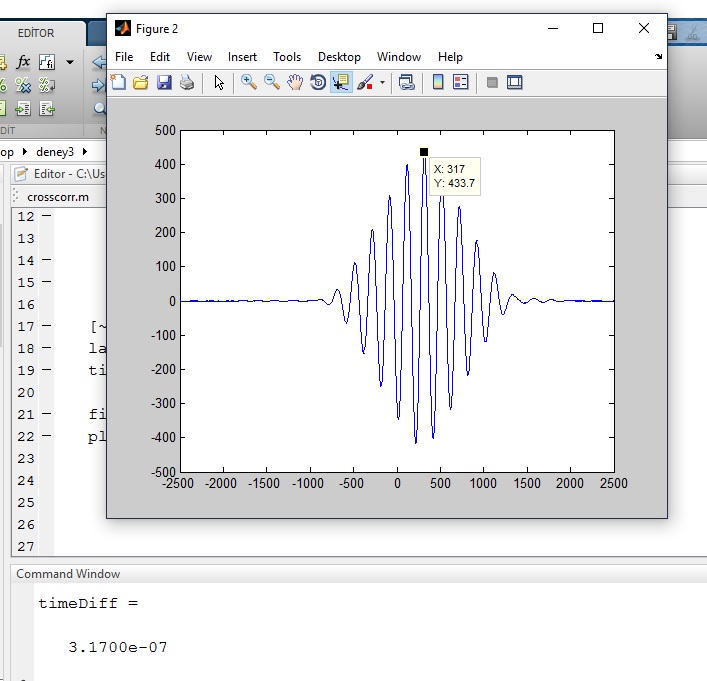Click New Figure icon in Figure 2 toolbar
Screen dimensions: 707x681
pos(118,83)
